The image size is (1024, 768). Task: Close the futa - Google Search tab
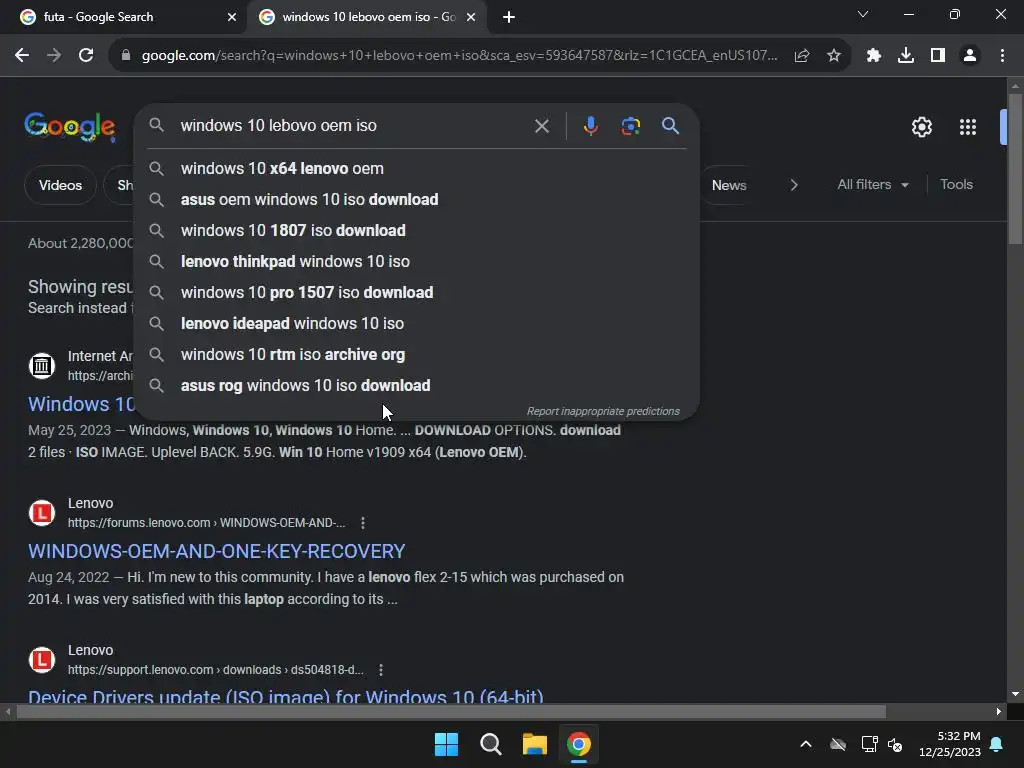click(232, 17)
